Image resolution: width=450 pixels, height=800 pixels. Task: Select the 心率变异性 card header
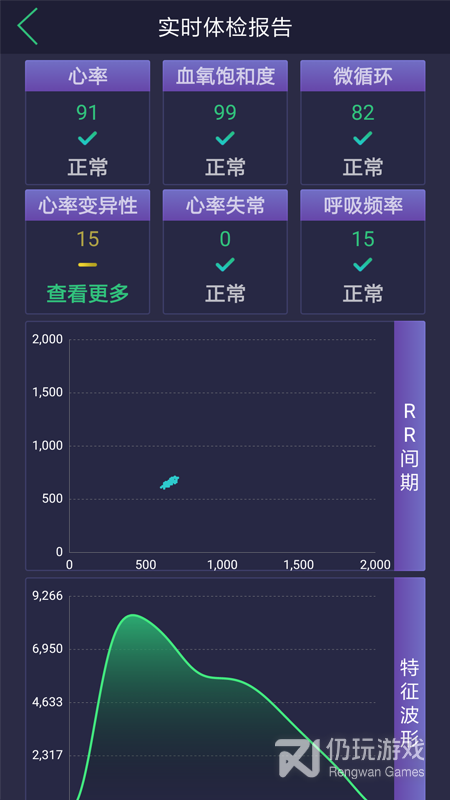click(x=87, y=206)
